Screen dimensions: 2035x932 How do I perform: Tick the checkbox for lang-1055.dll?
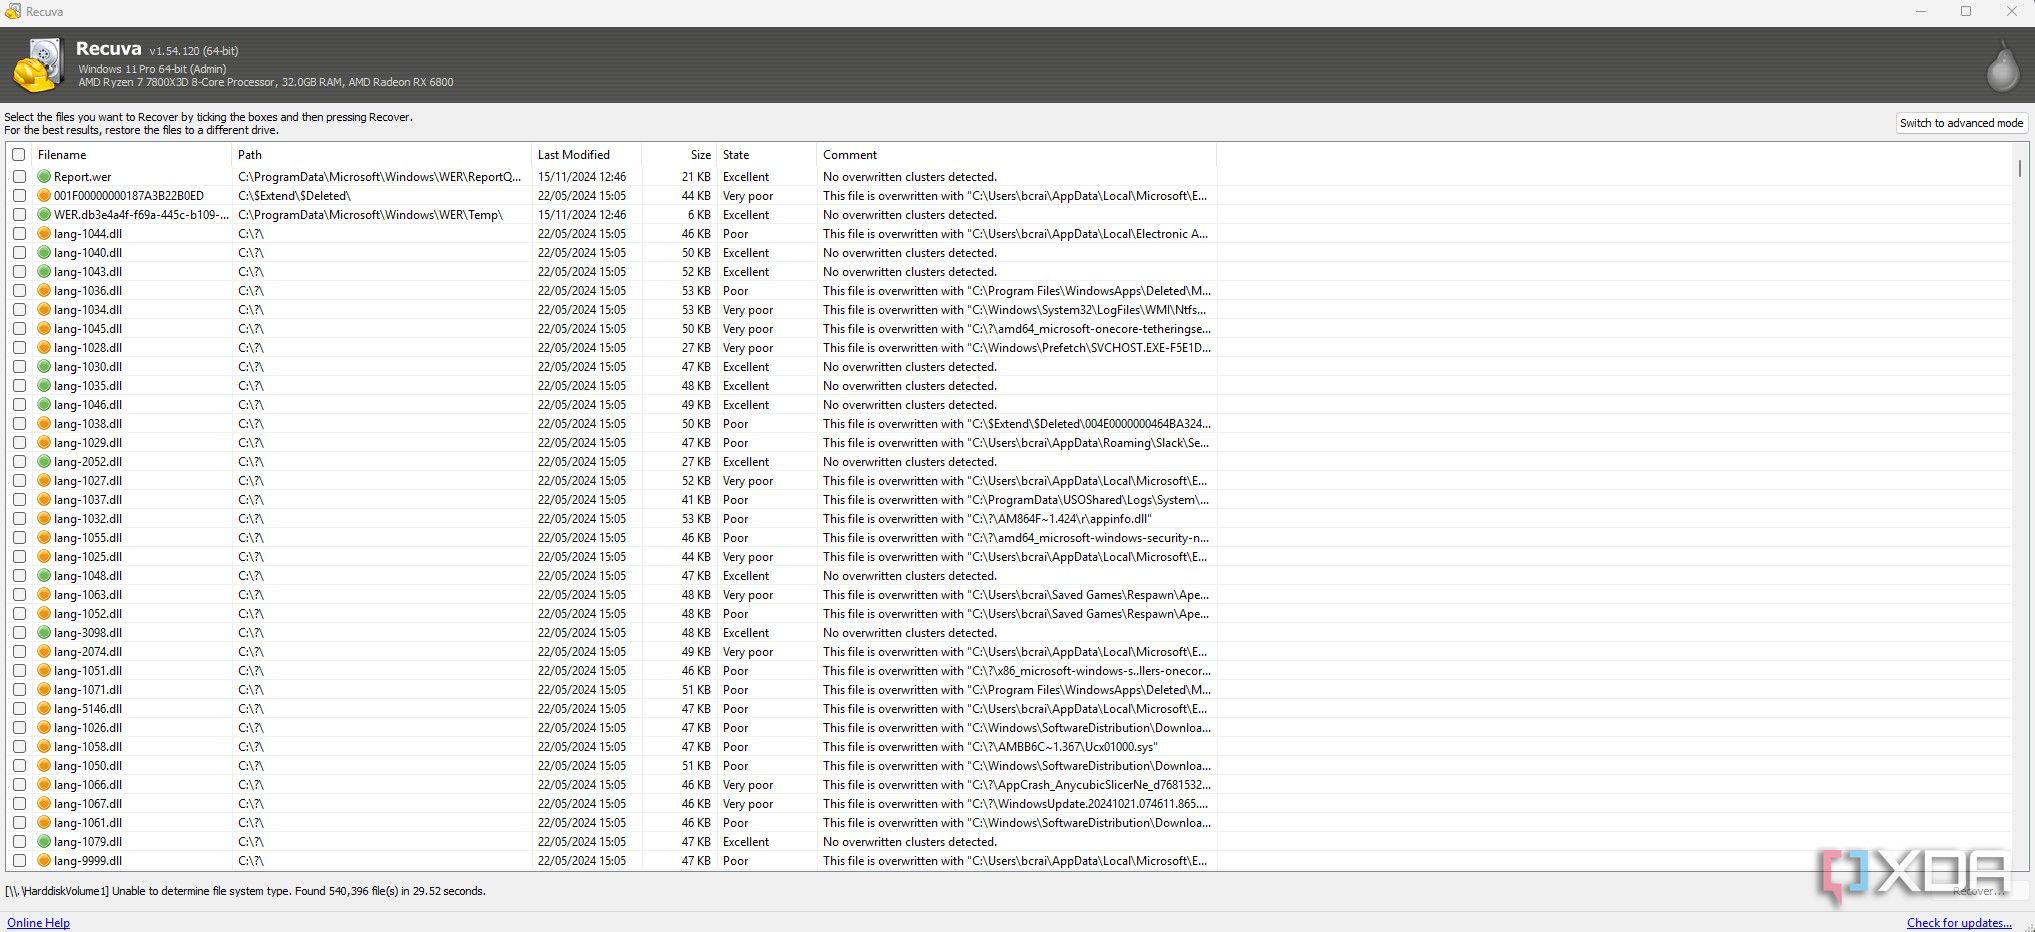point(19,538)
